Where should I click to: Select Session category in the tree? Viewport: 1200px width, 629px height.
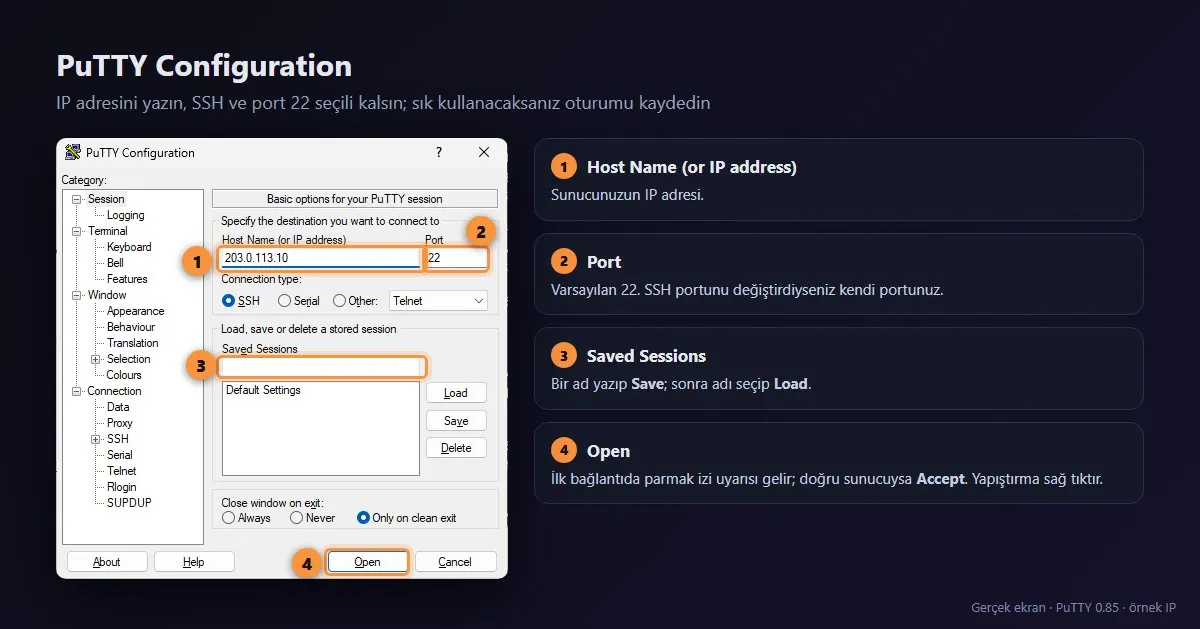(x=106, y=199)
